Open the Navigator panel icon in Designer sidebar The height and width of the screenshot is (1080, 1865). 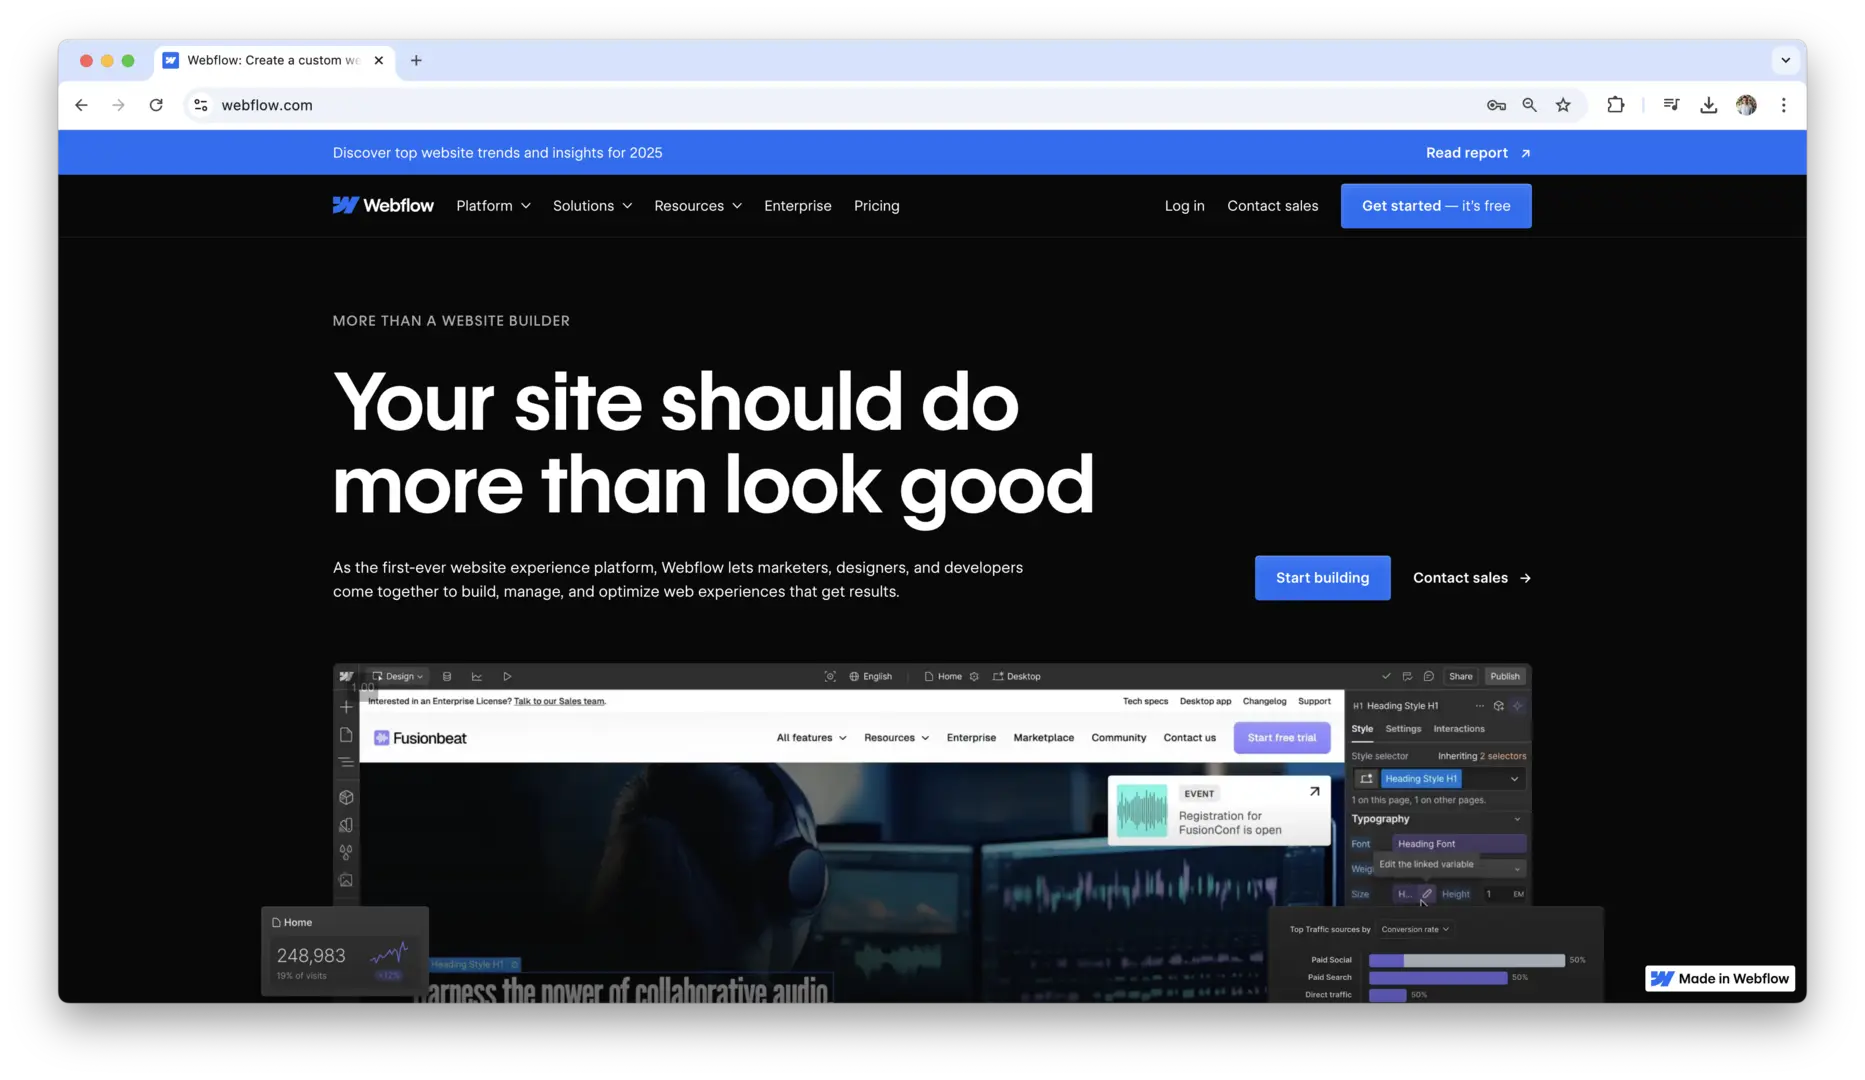click(346, 762)
